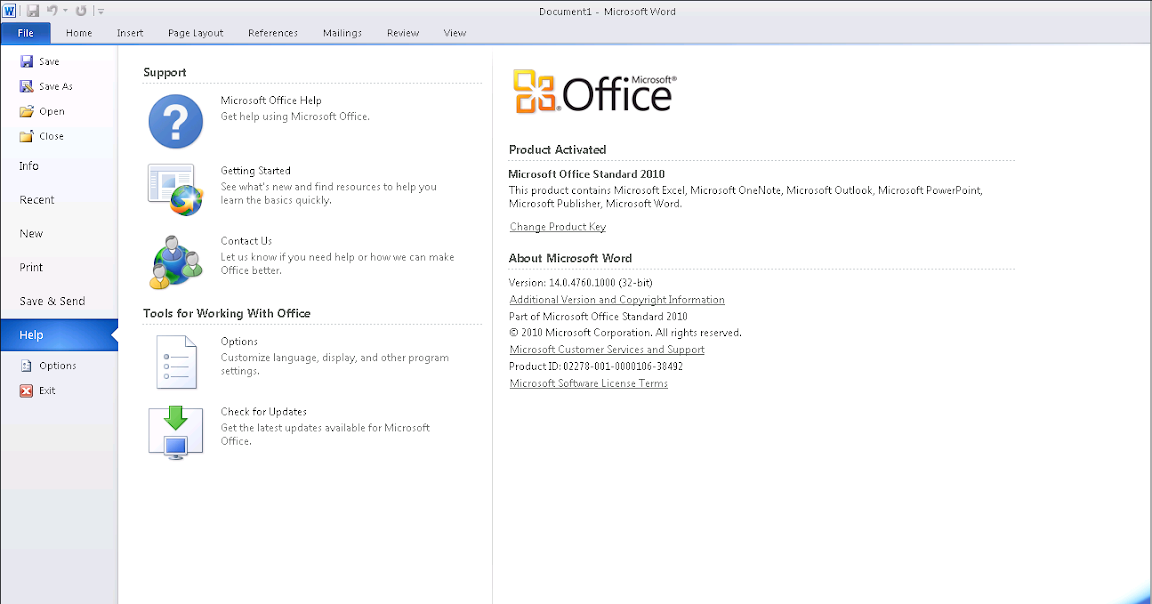1152x604 pixels.
Task: Open the Recent documents section
Action: pyautogui.click(x=37, y=200)
